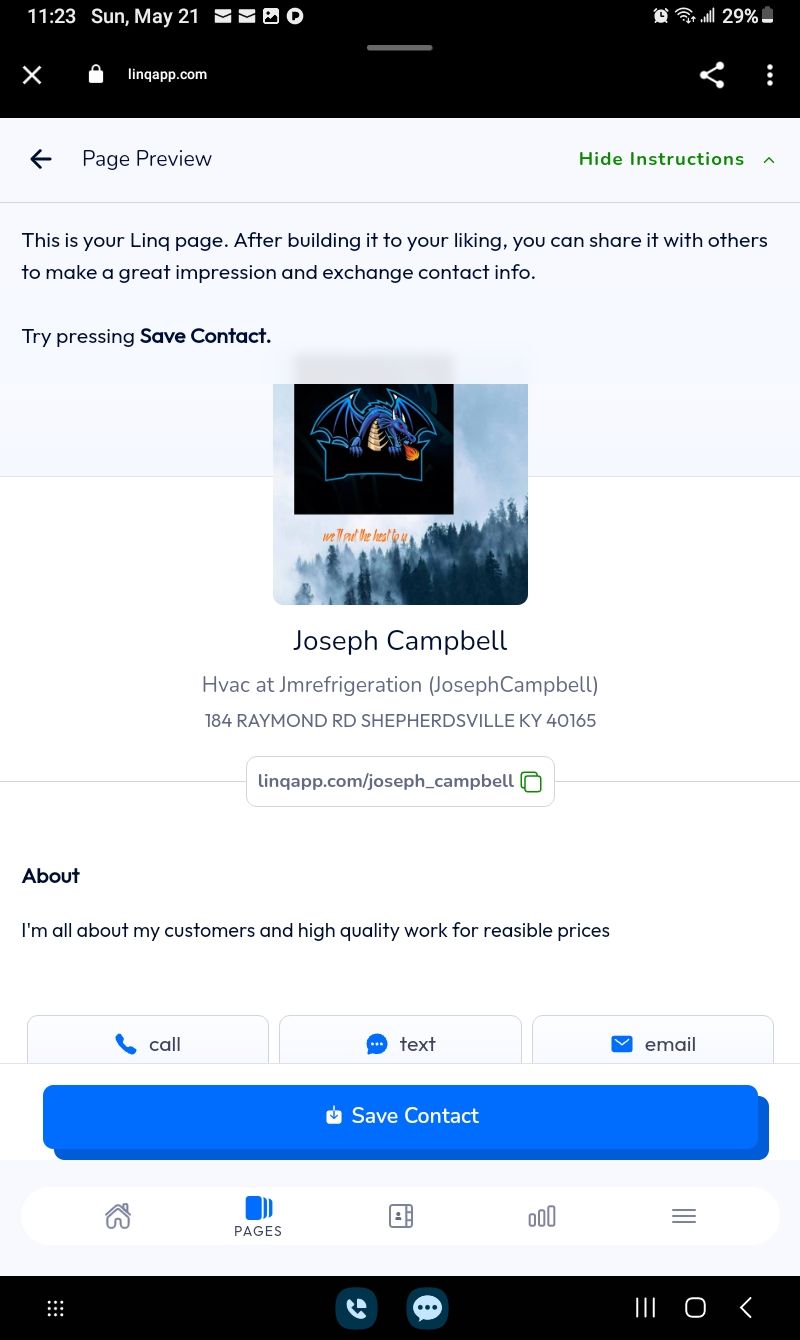The width and height of the screenshot is (800, 1340).
Task: Tap the email button
Action: [x=653, y=1040]
